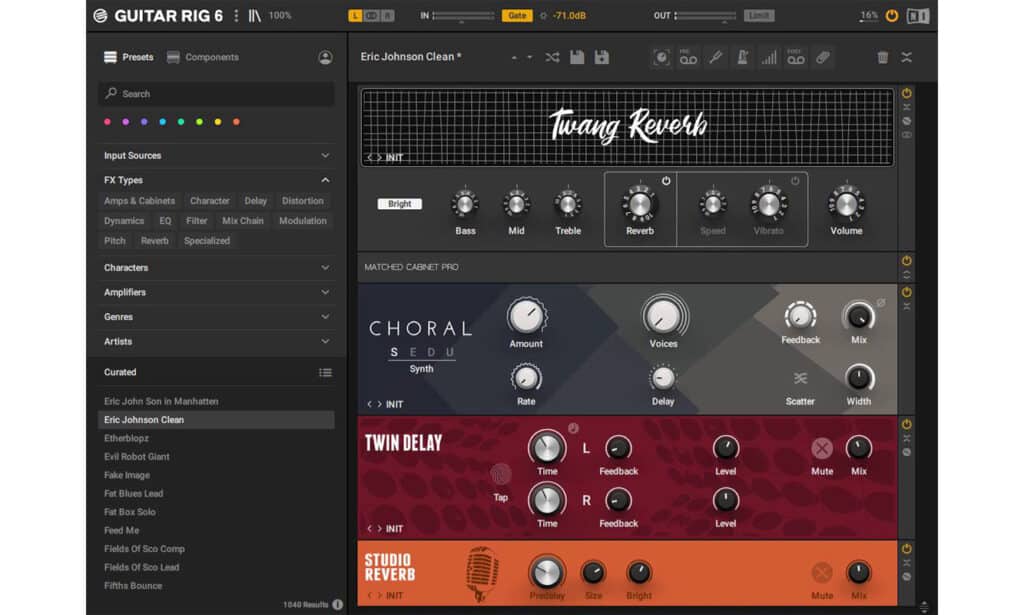Open the tuner tool
The height and width of the screenshot is (615, 1024).
(x=716, y=57)
